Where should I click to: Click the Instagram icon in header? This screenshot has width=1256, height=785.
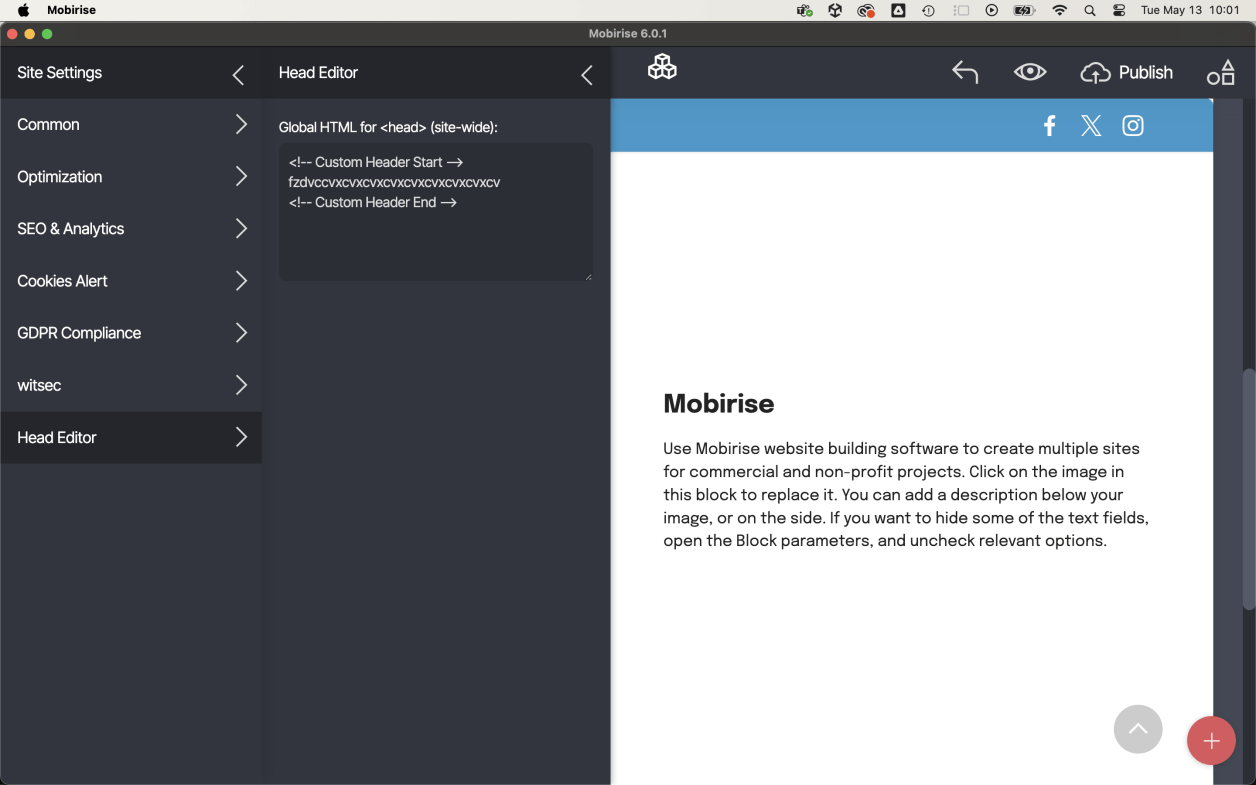pyautogui.click(x=1133, y=125)
